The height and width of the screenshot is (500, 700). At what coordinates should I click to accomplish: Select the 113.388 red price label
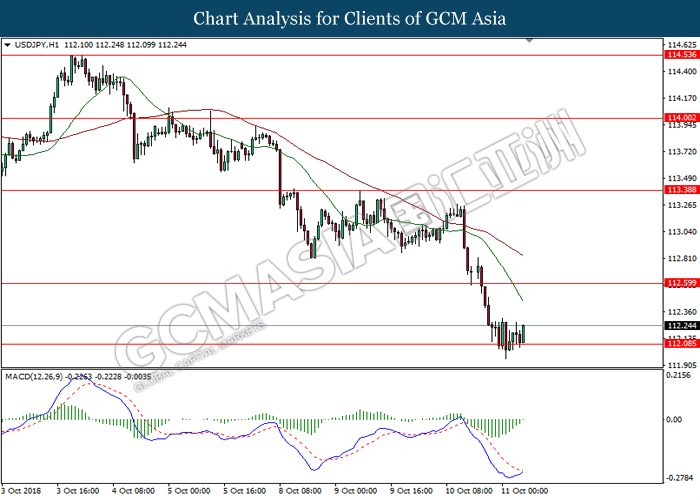[681, 190]
